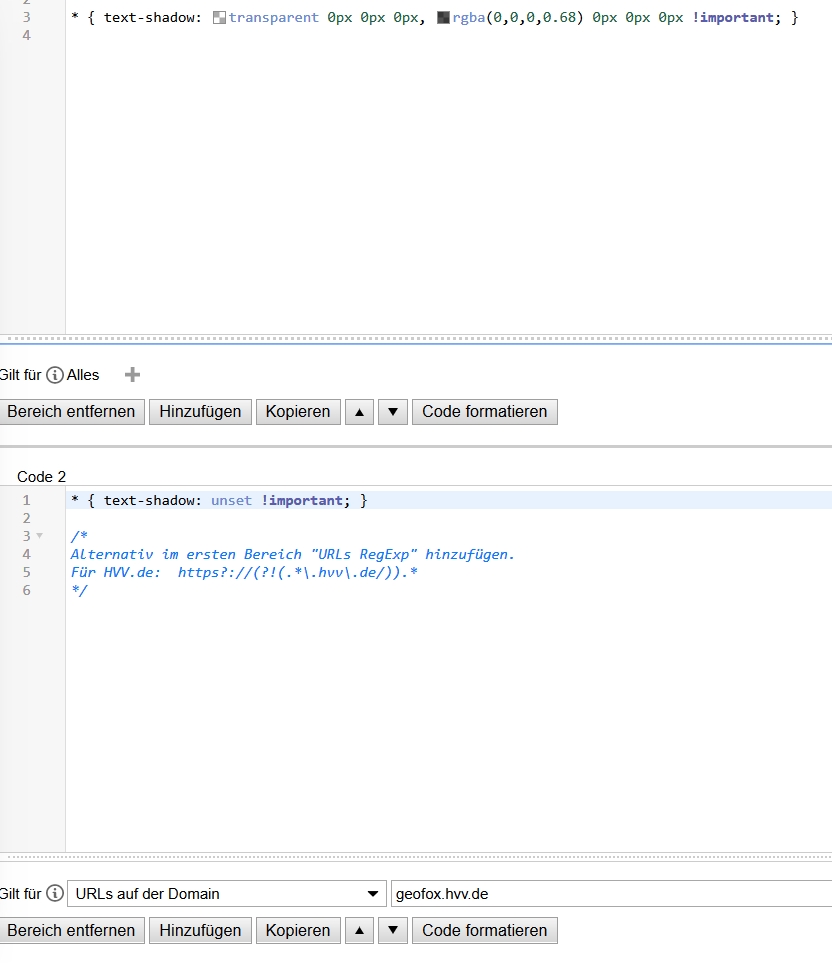Viewport: 832px width, 963px height.
Task: Remove Code 2 section via 'Bereich entfernen'
Action: (x=71, y=931)
